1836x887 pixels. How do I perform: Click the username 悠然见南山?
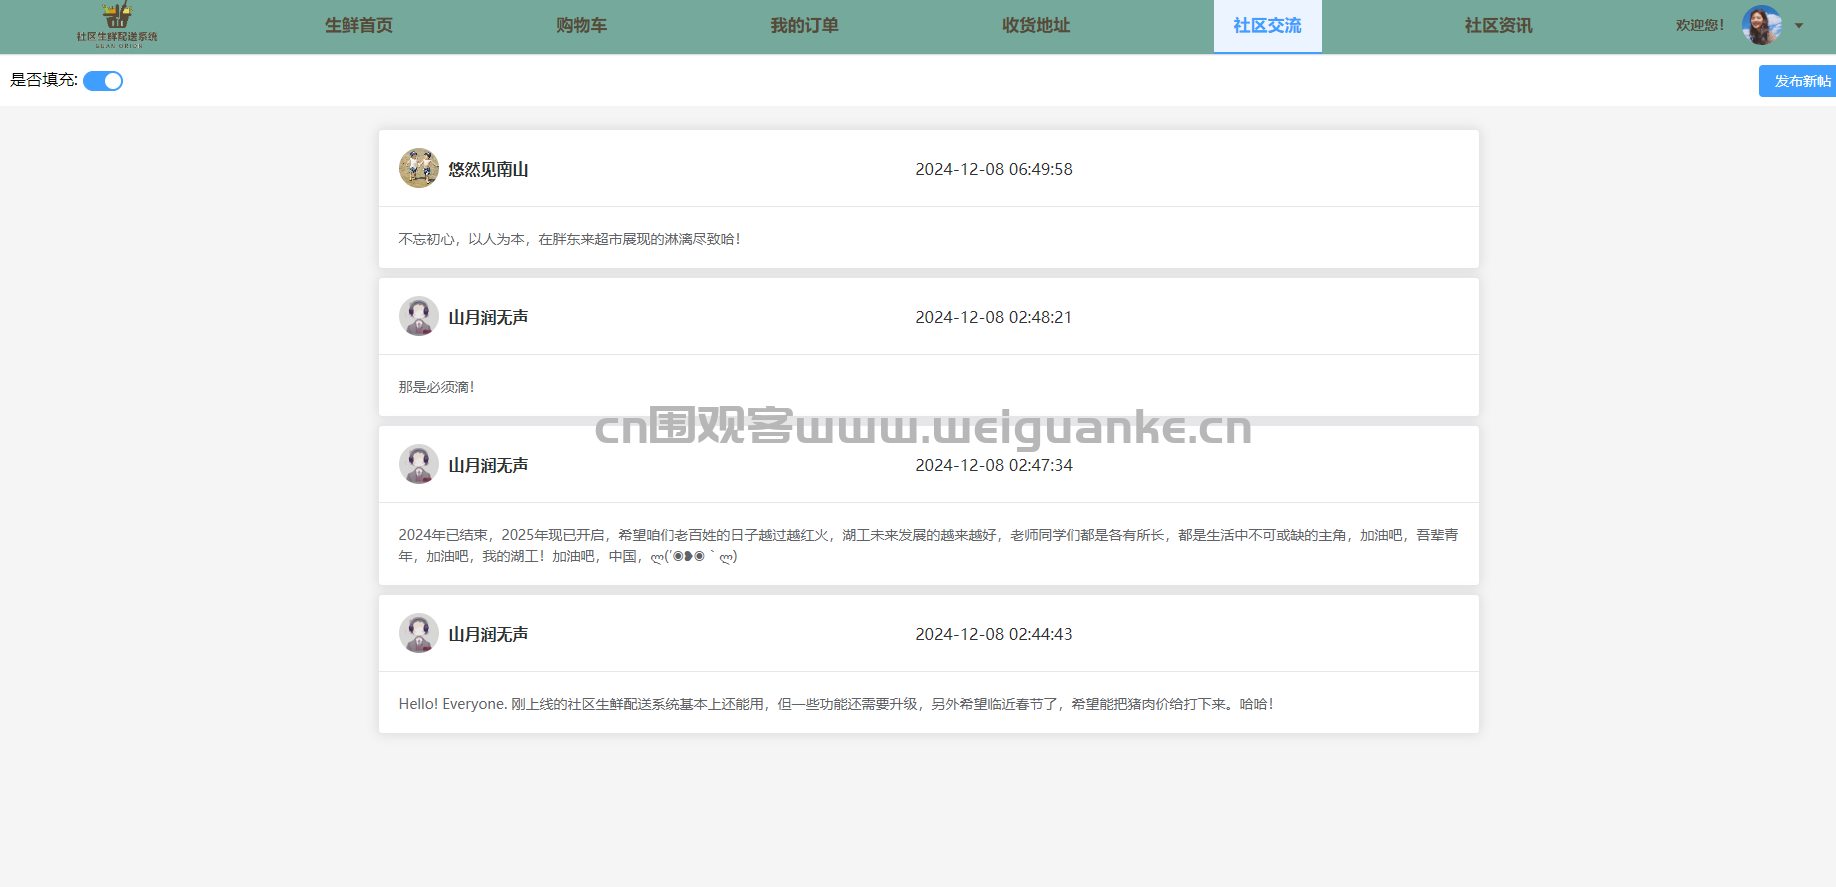point(488,170)
